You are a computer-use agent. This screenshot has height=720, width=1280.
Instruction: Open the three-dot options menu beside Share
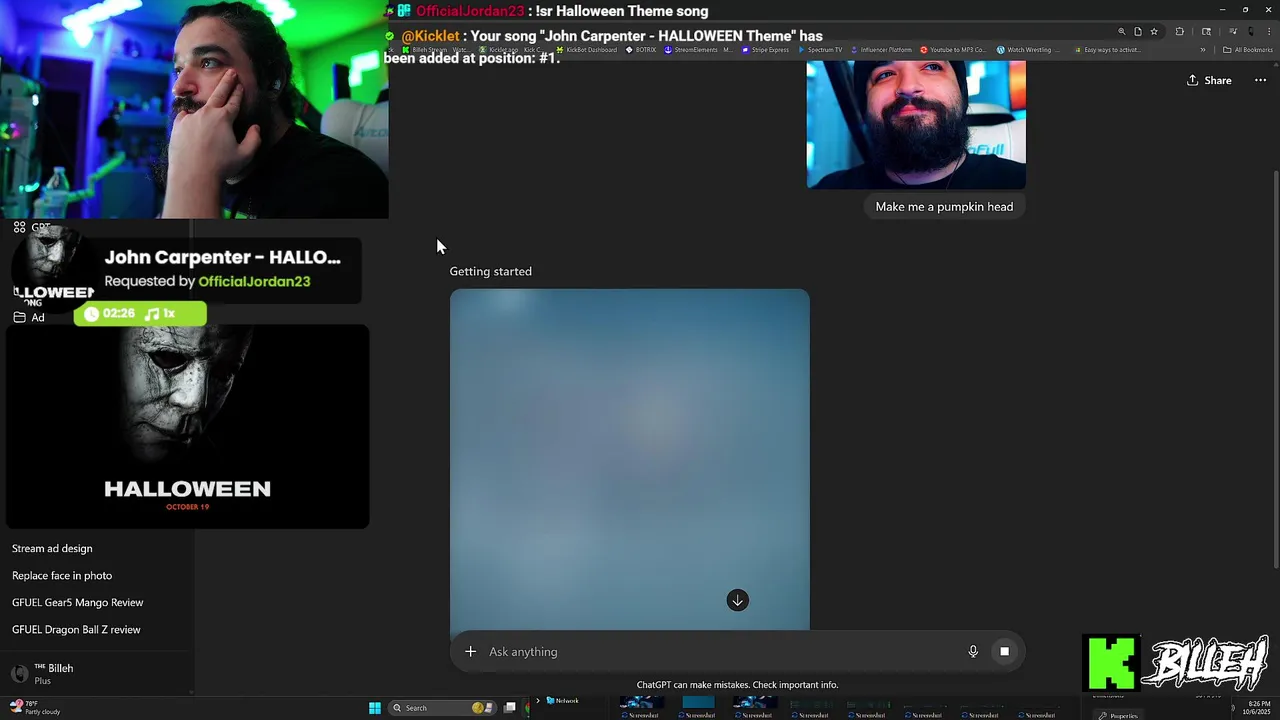tap(1260, 80)
